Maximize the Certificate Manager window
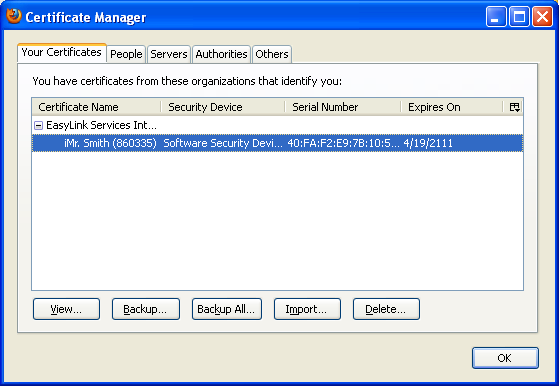This screenshot has height=386, width=559. point(519,16)
